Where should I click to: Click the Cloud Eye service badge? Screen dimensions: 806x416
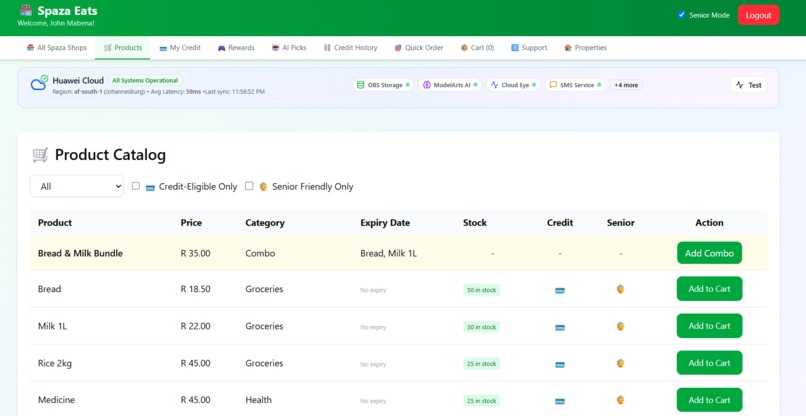[513, 85]
